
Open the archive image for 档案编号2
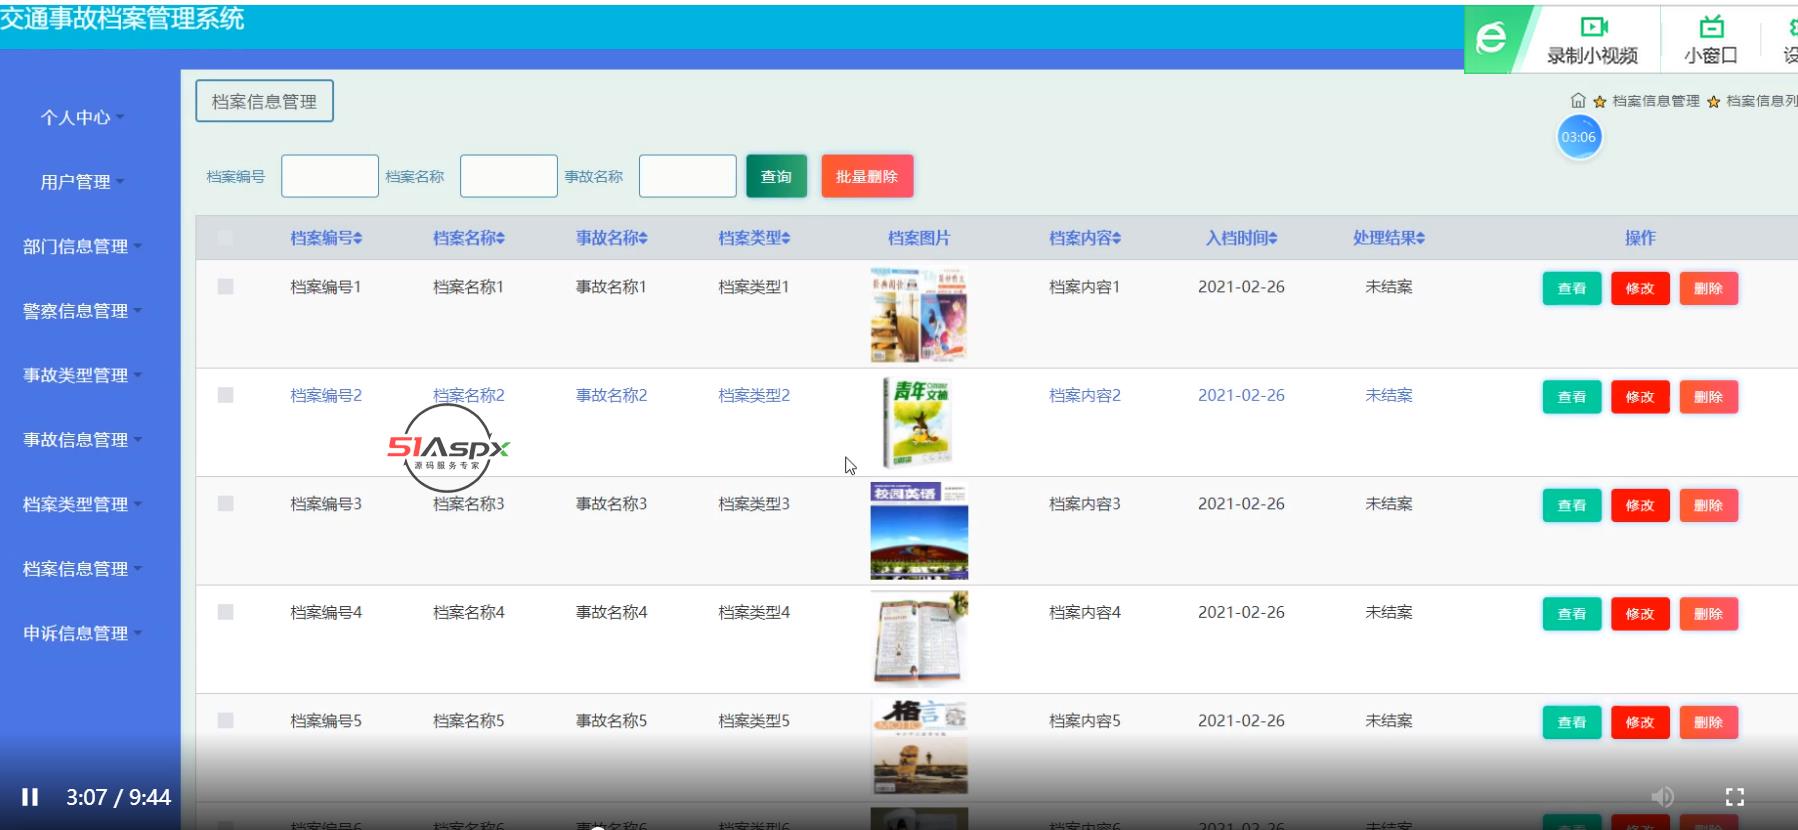(919, 423)
